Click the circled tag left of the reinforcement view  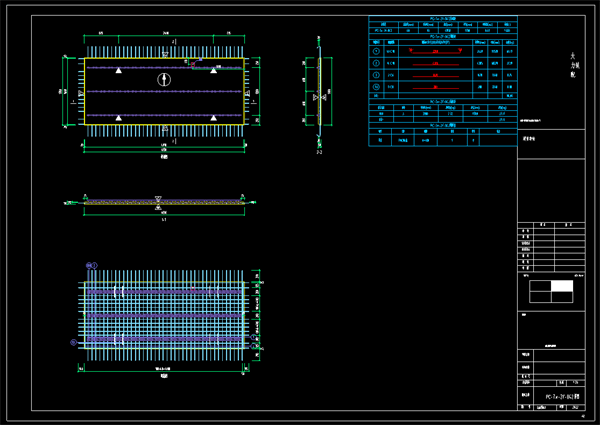point(73,342)
